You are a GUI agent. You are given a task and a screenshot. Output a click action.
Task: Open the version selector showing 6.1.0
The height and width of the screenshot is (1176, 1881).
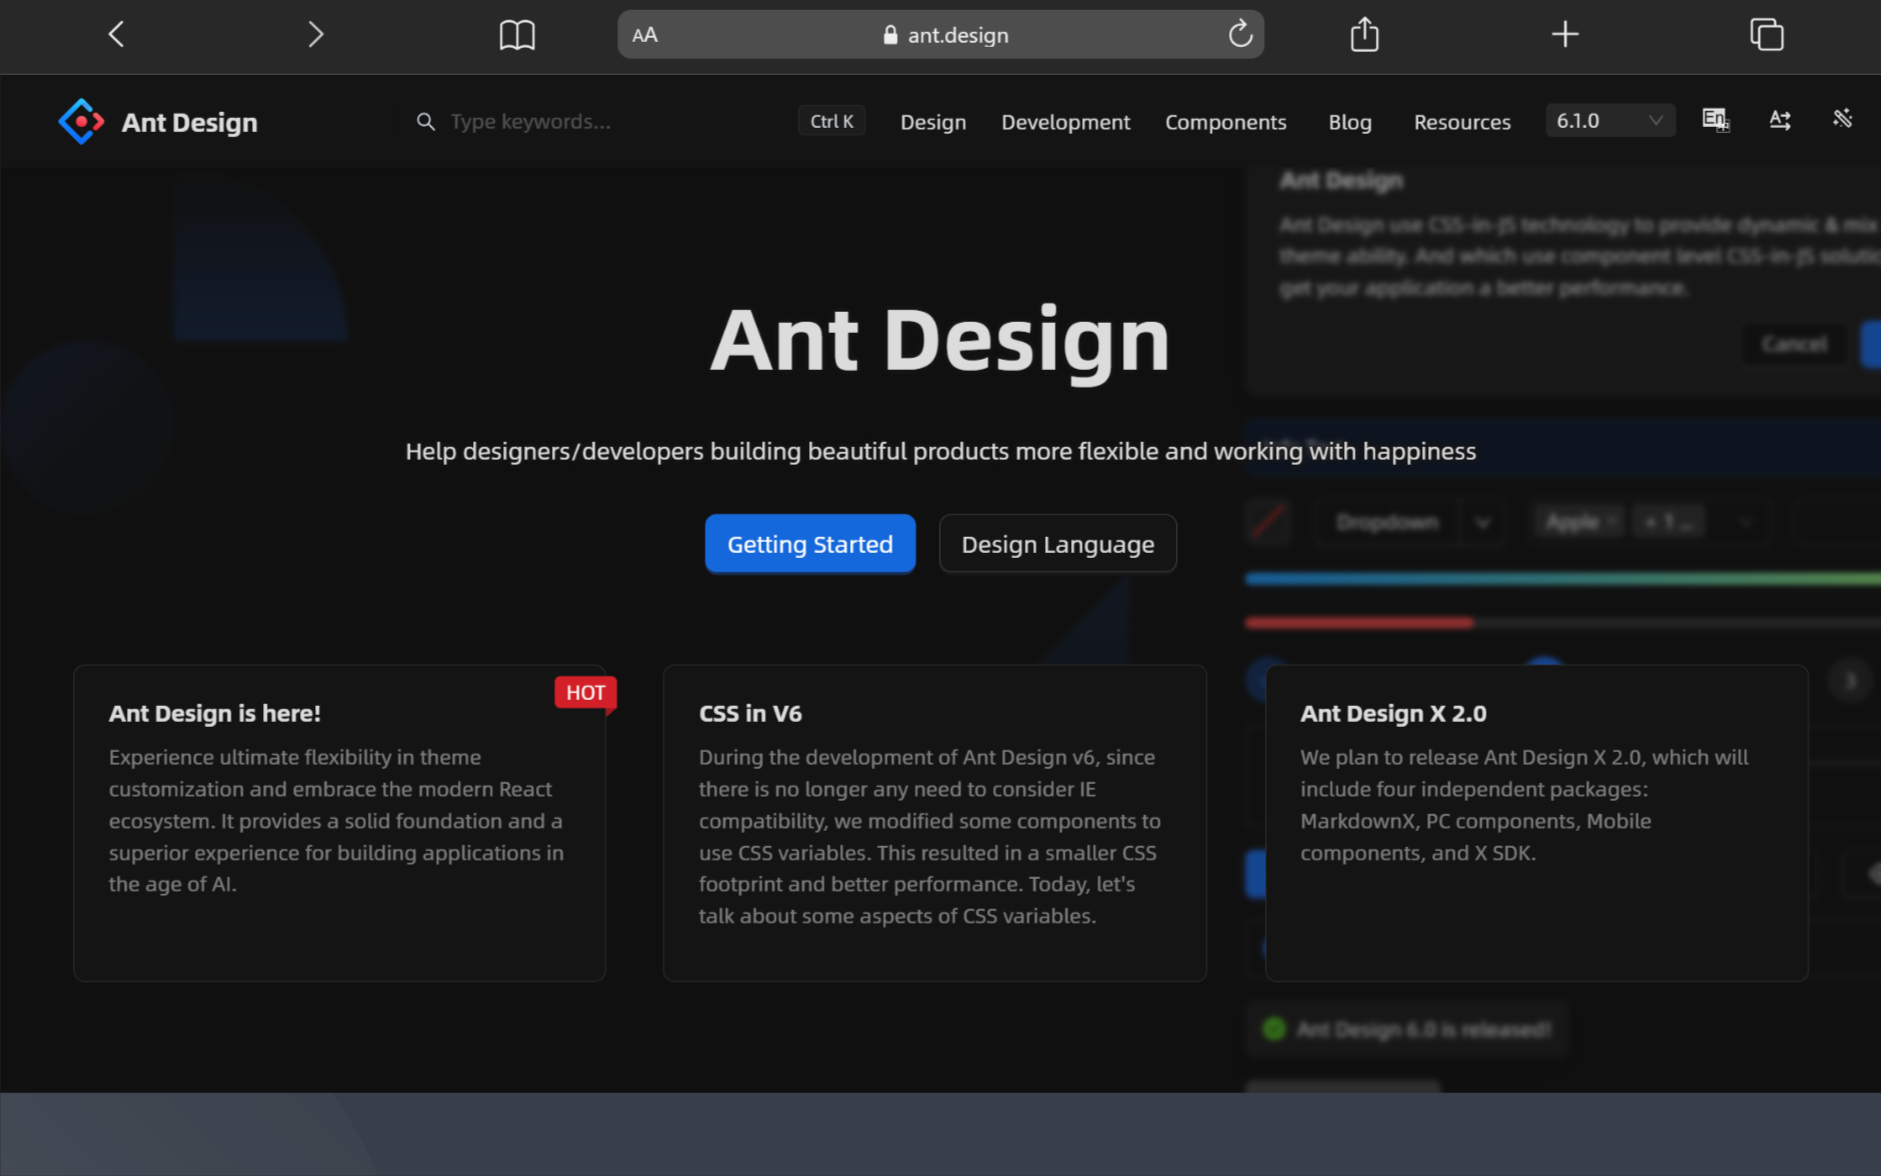1609,120
